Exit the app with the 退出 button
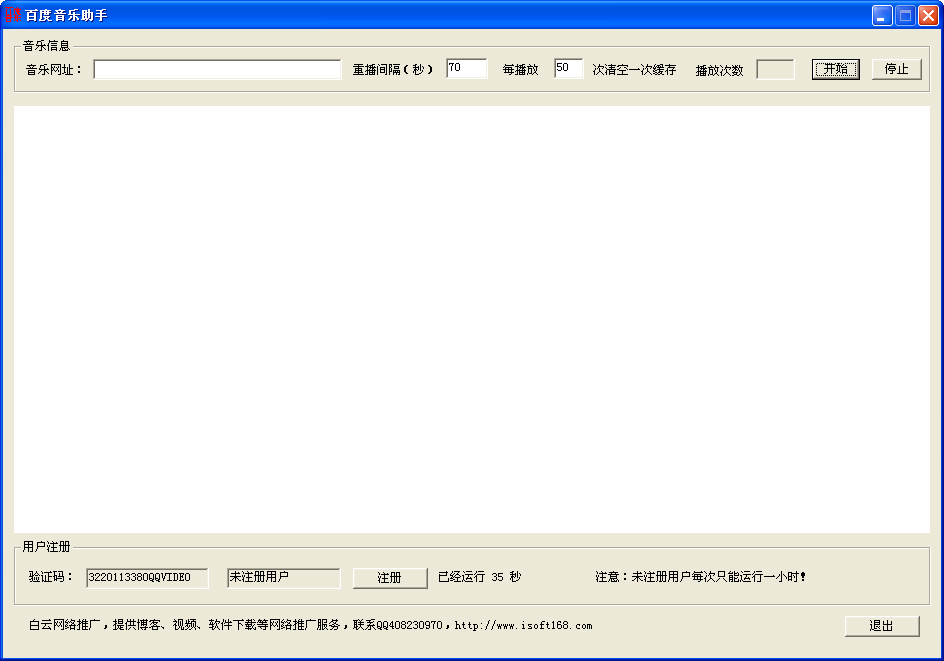 882,626
